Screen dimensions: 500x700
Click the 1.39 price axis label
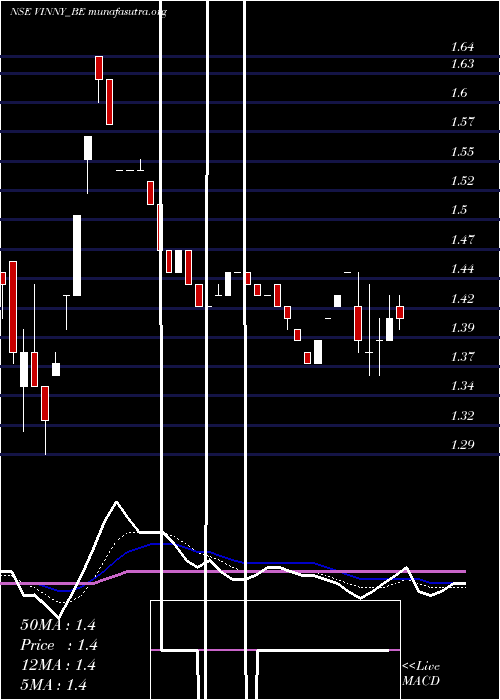(462, 328)
